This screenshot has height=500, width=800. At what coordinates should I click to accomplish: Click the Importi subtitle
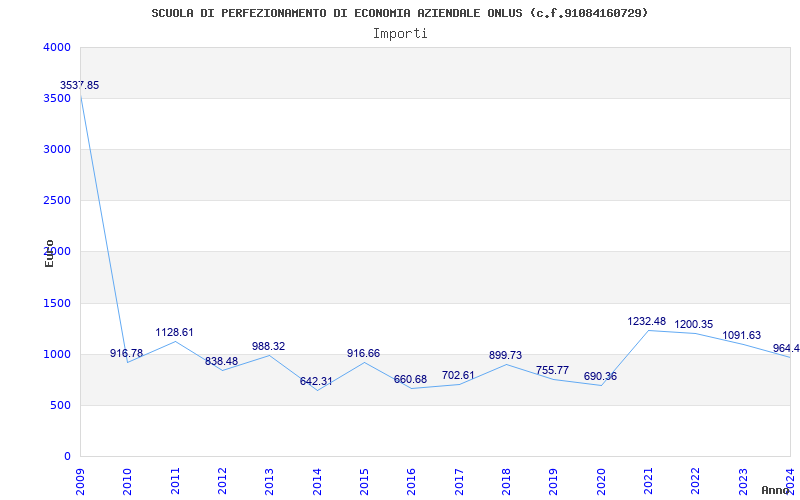[400, 33]
